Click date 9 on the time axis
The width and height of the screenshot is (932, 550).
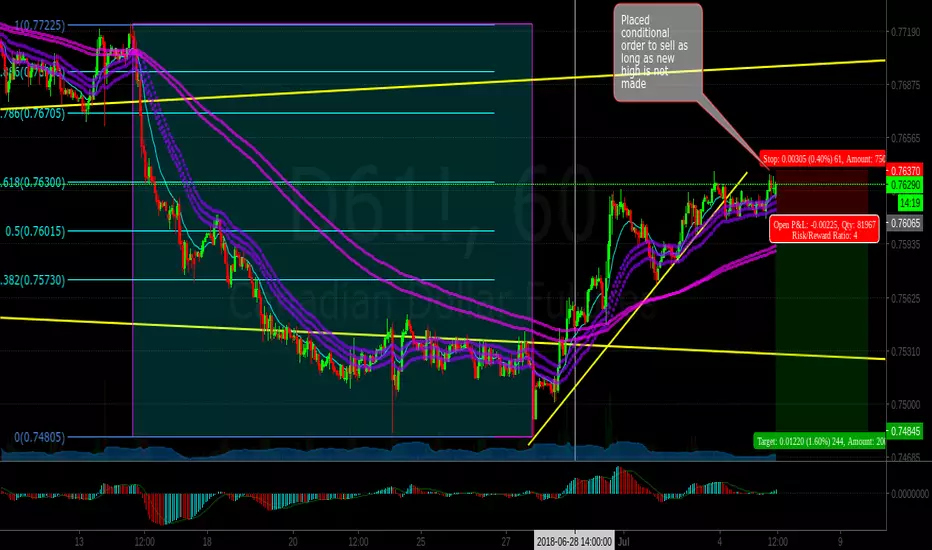tap(840, 542)
